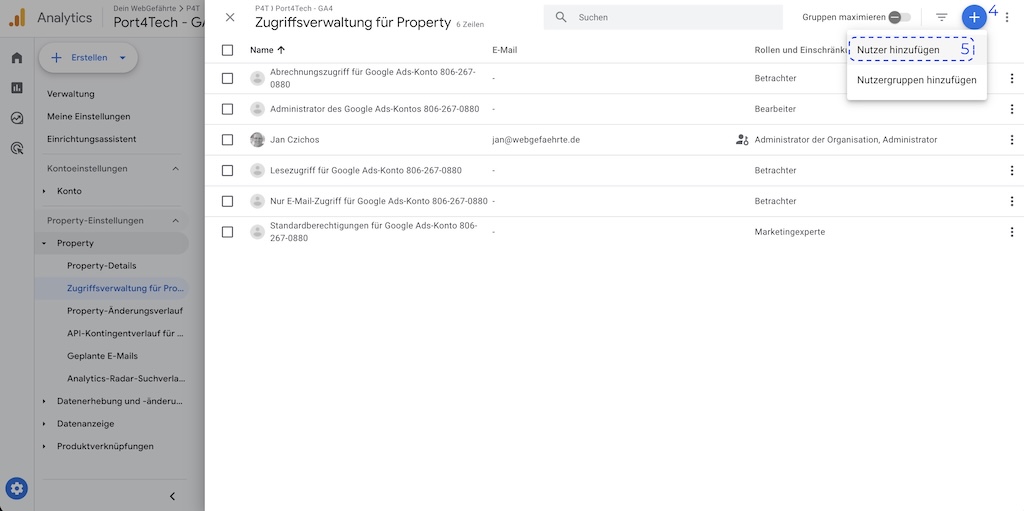Click the magnifier search icon
This screenshot has height=511, width=1024.
[561, 17]
